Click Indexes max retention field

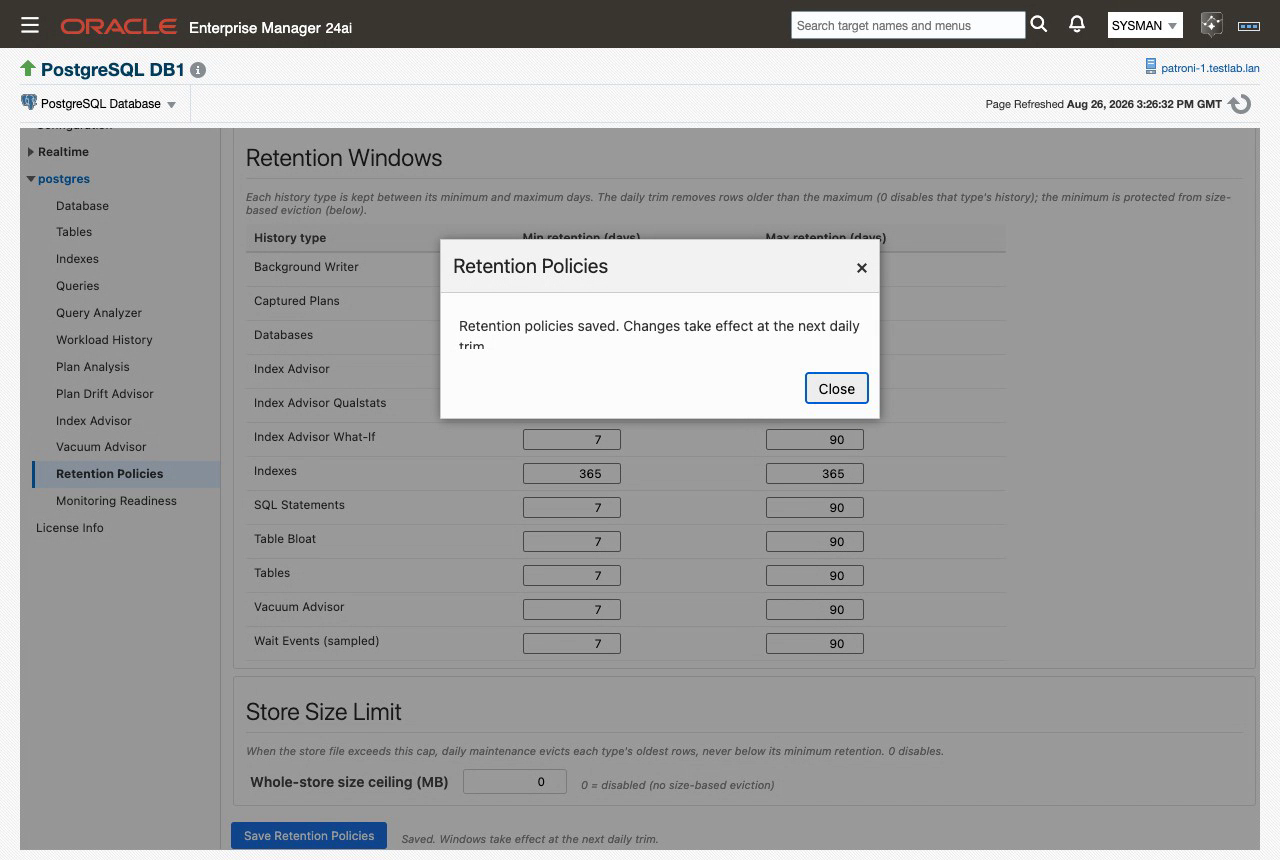pyautogui.click(x=815, y=473)
